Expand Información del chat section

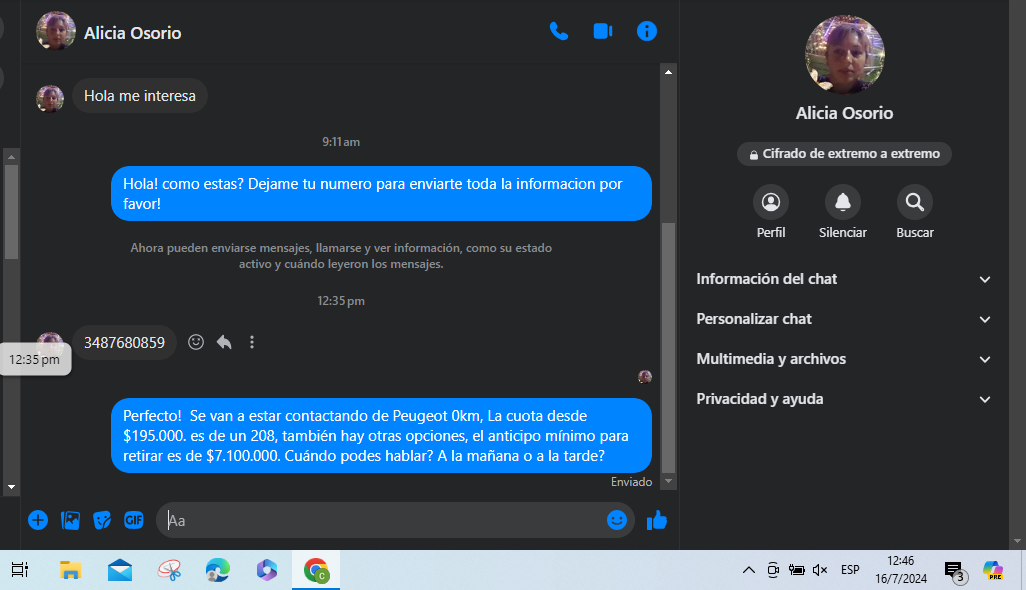click(x=844, y=279)
